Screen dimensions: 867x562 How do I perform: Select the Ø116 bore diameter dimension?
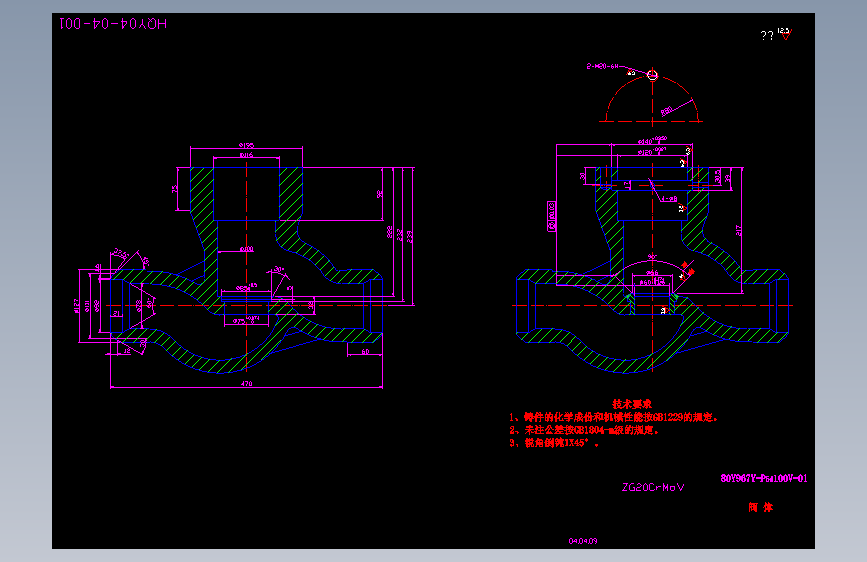click(247, 155)
